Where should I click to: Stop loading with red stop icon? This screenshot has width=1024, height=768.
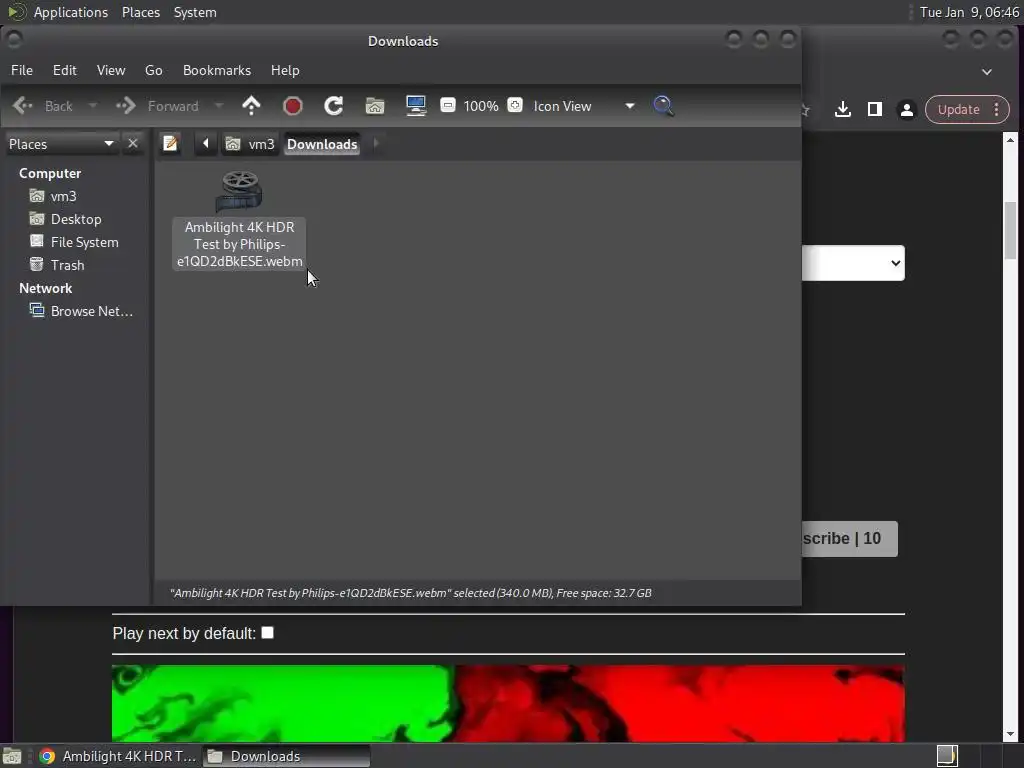pos(293,106)
